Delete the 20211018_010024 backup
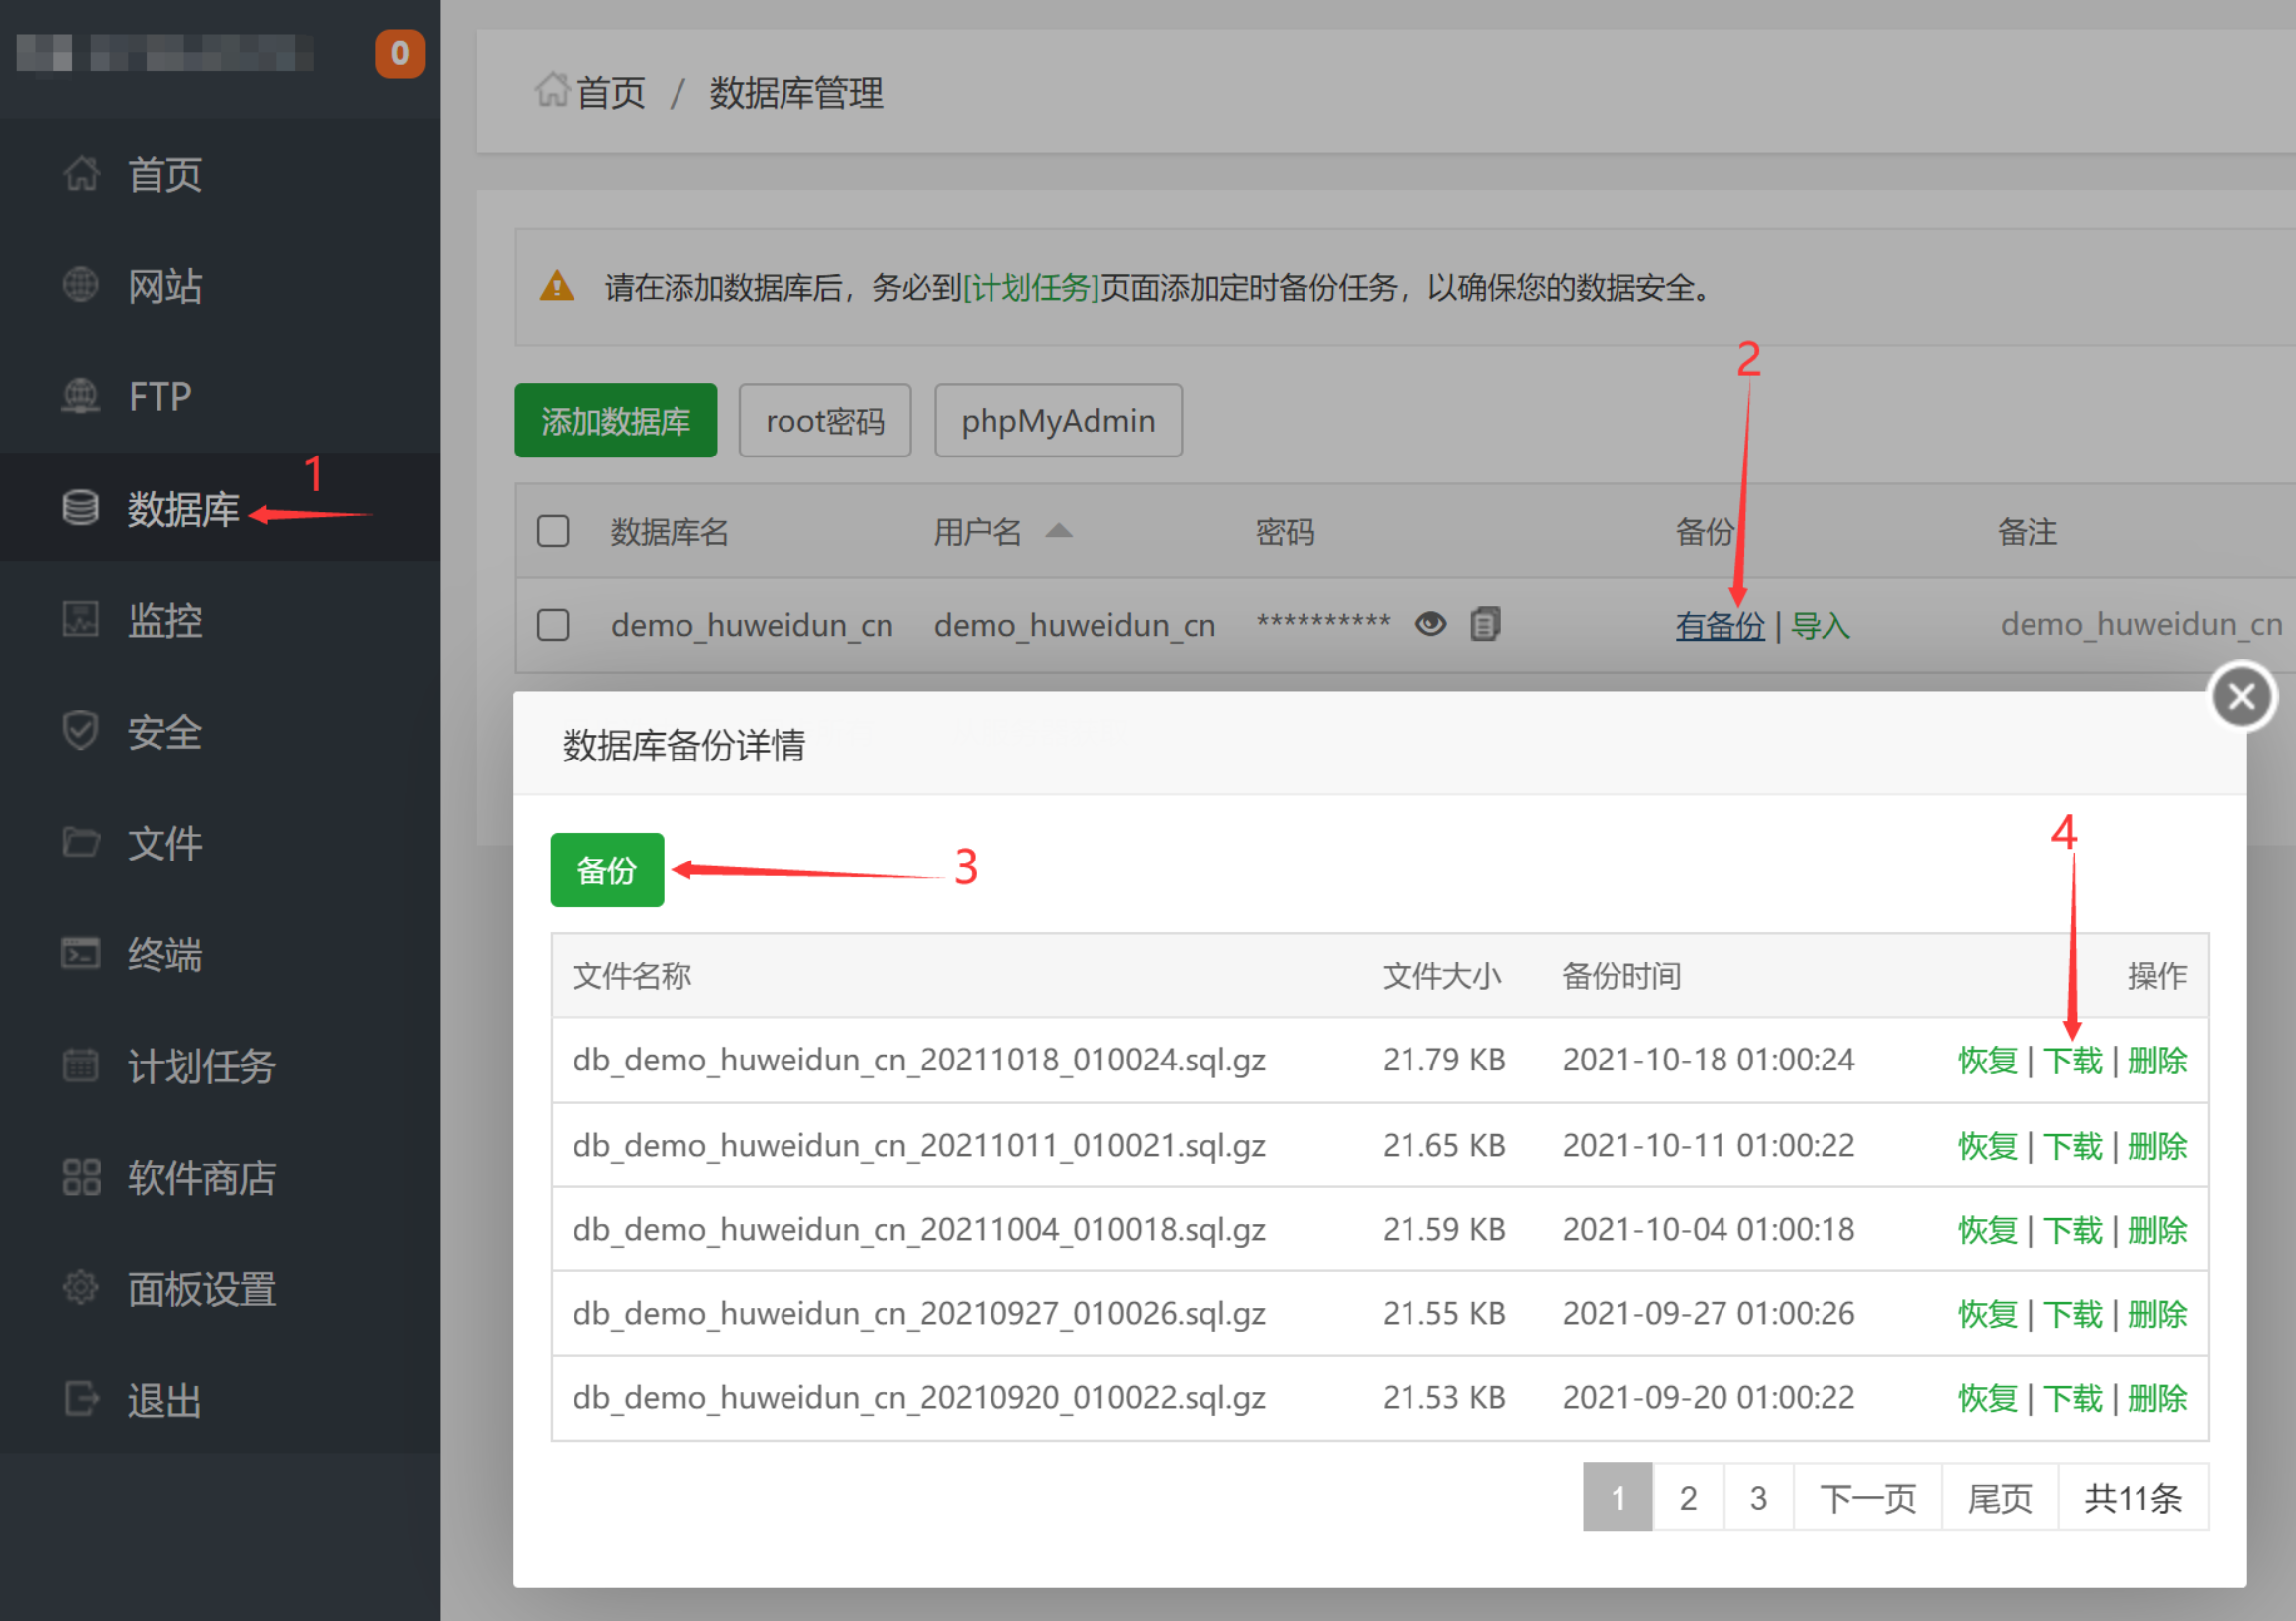Viewport: 2296px width, 1621px height. tap(2157, 1060)
